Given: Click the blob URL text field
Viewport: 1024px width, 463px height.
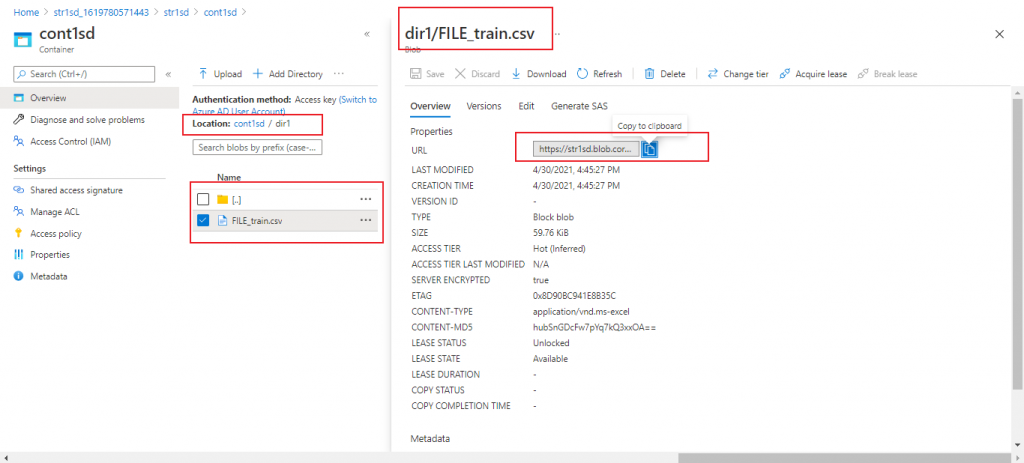Looking at the screenshot, I should point(586,150).
